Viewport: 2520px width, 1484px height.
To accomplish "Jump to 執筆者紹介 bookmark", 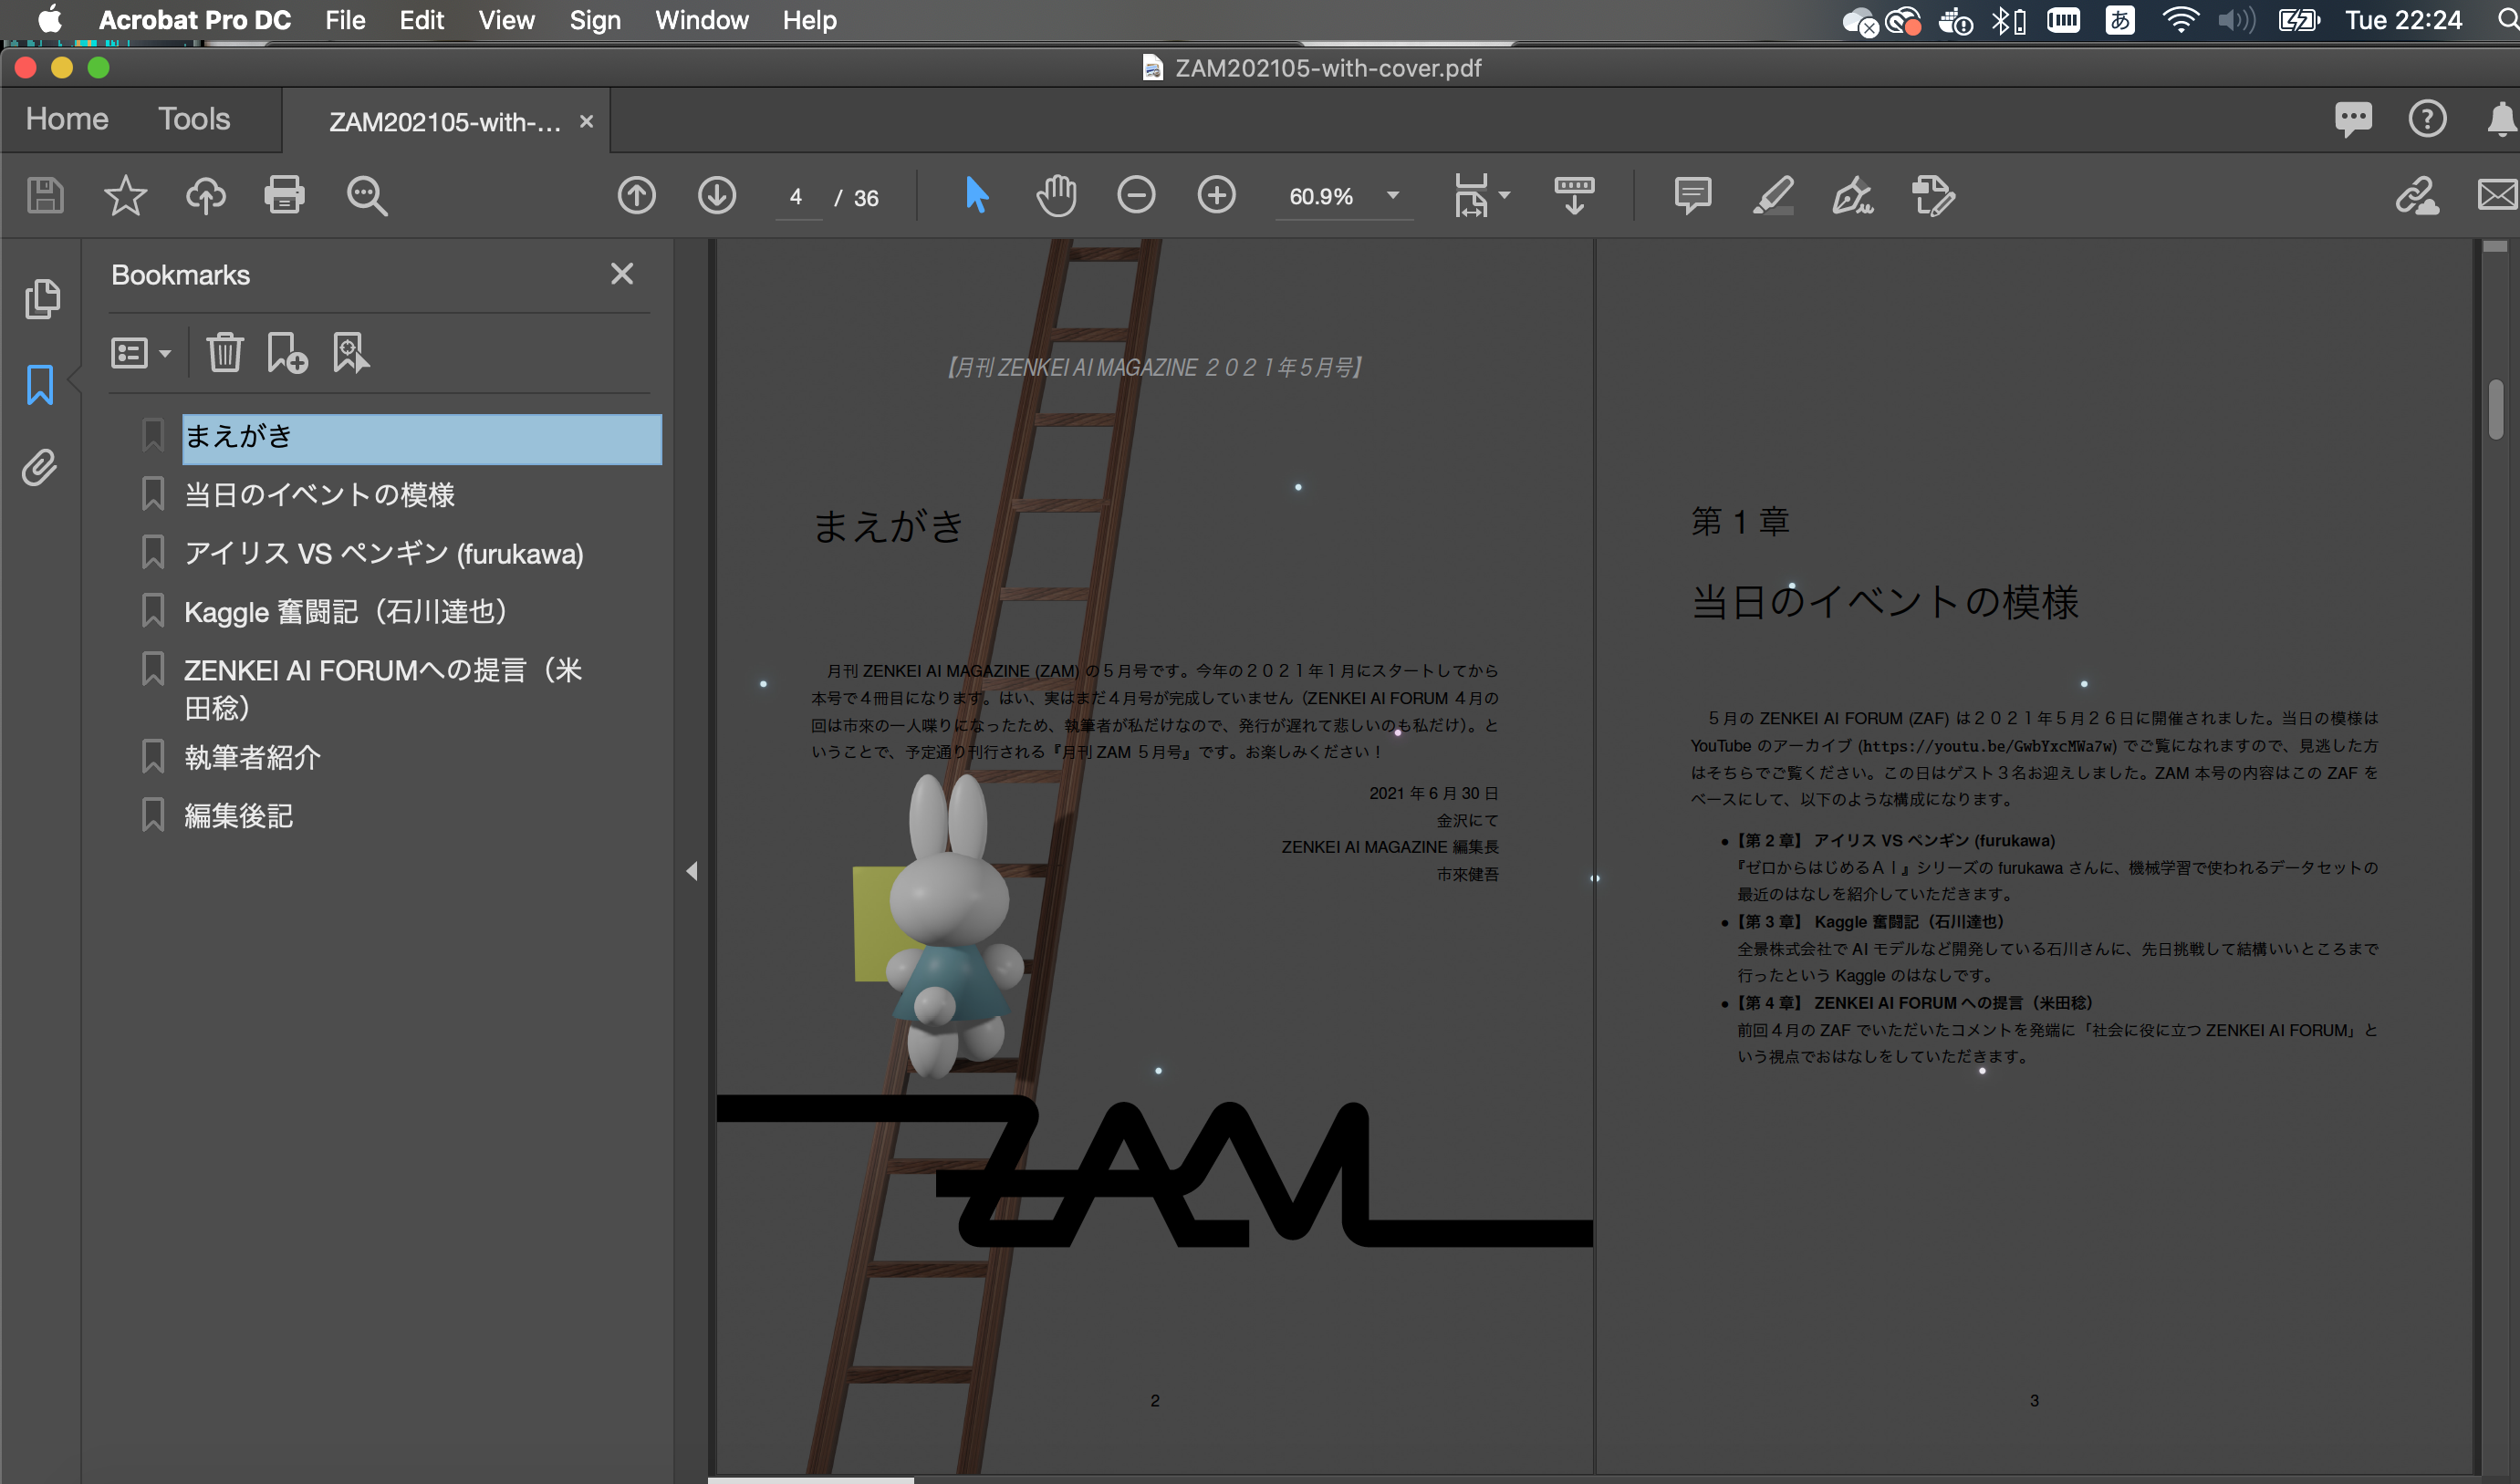I will (x=252, y=757).
